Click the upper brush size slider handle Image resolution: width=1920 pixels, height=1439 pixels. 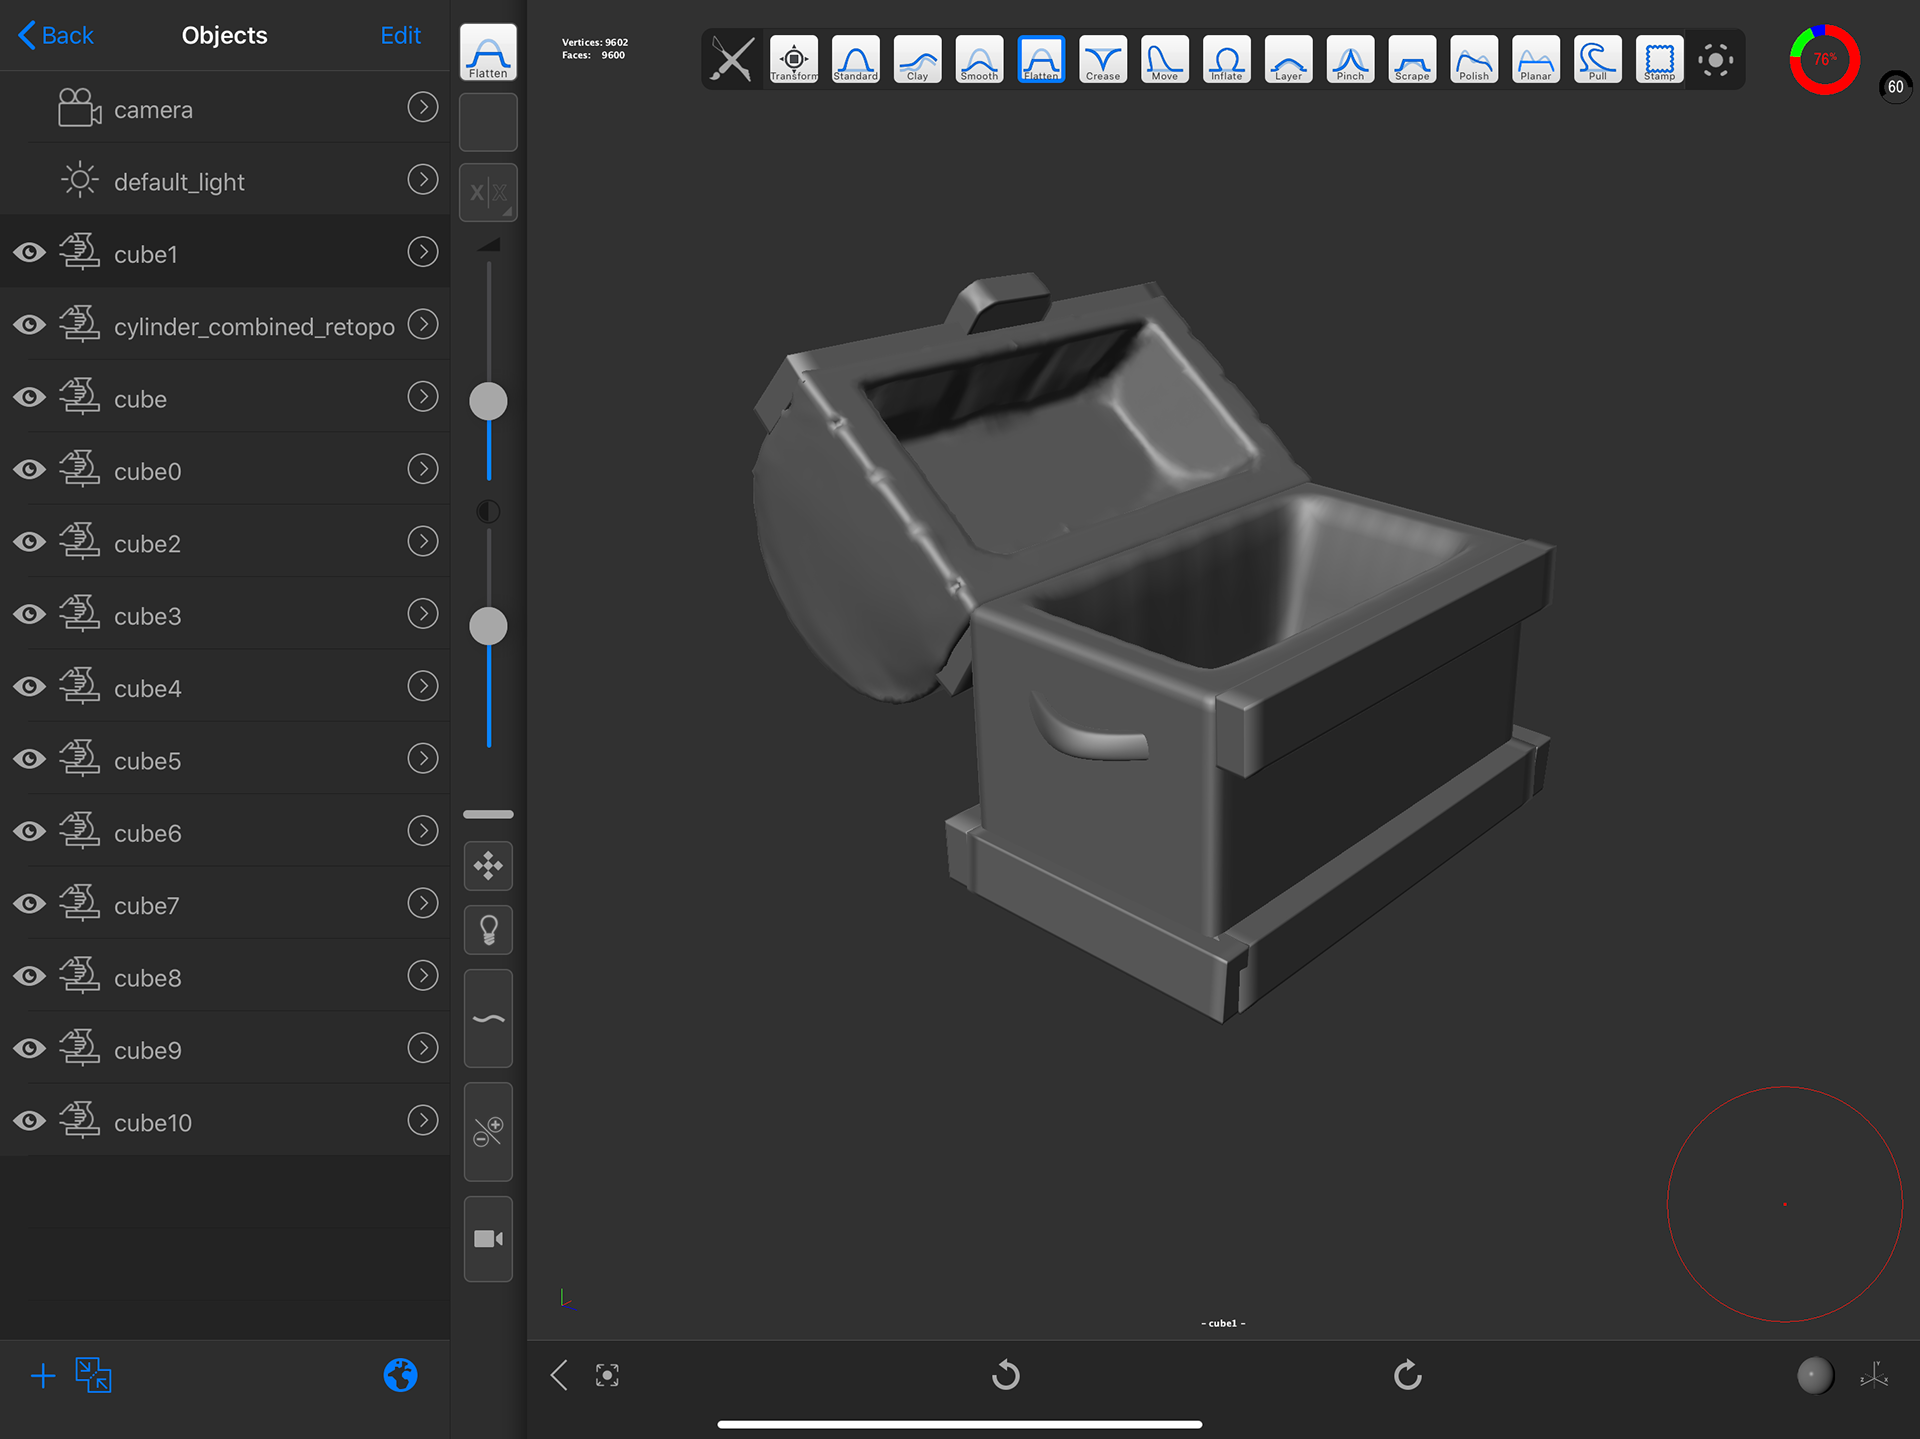pyautogui.click(x=488, y=401)
